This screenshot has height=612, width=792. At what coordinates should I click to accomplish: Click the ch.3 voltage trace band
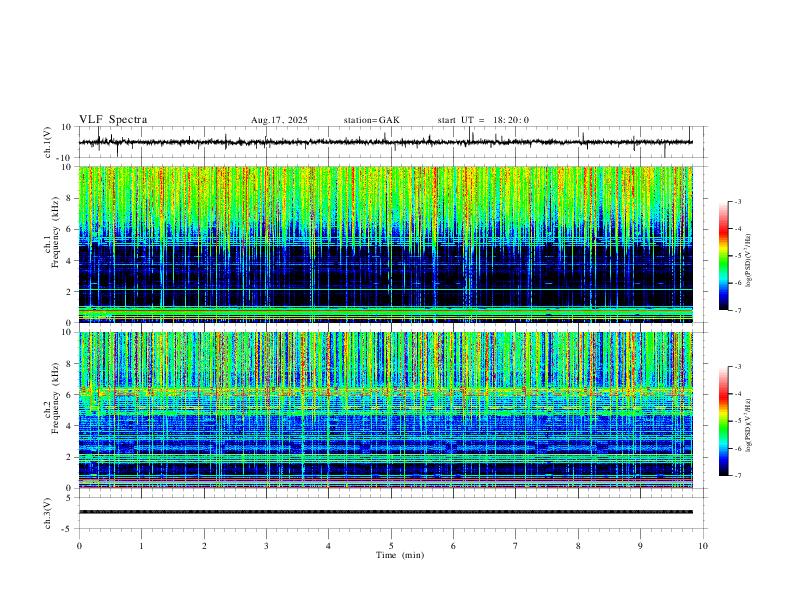385,512
